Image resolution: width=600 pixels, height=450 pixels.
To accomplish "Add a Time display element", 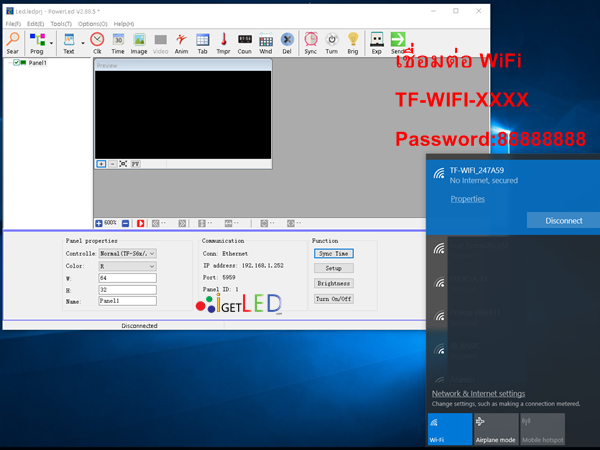I will click(118, 43).
